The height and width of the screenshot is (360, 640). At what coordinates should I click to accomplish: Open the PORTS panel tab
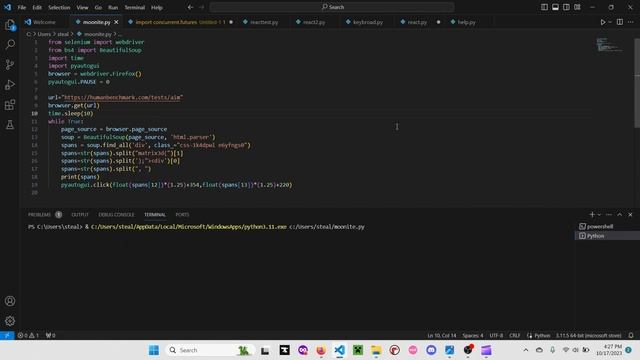182,214
